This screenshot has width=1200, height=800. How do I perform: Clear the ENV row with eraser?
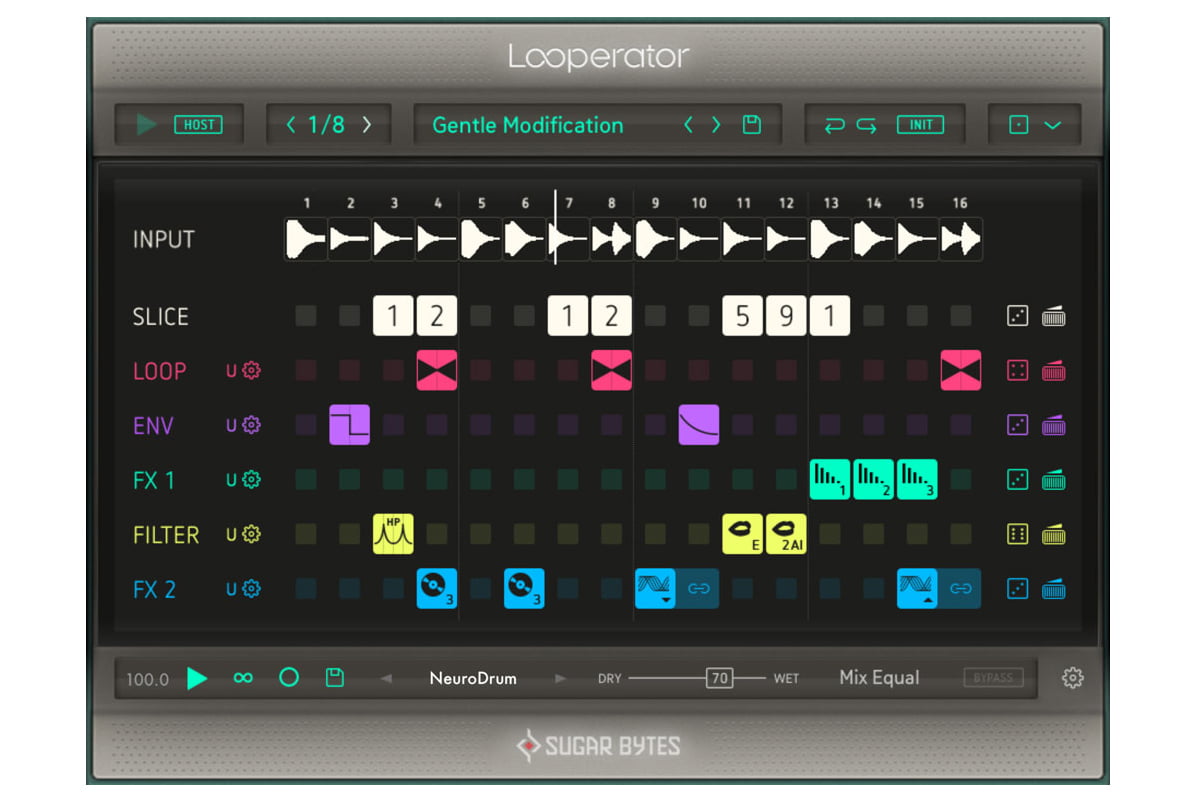pyautogui.click(x=1053, y=425)
